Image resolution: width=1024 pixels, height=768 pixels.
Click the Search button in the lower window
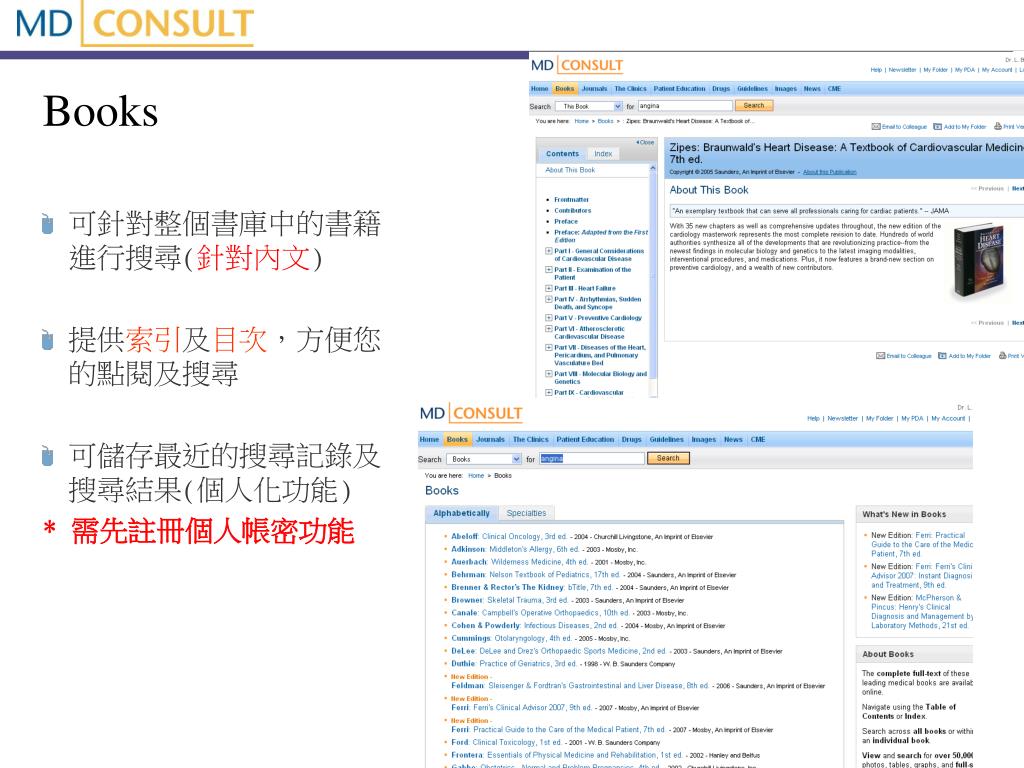[x=668, y=458]
